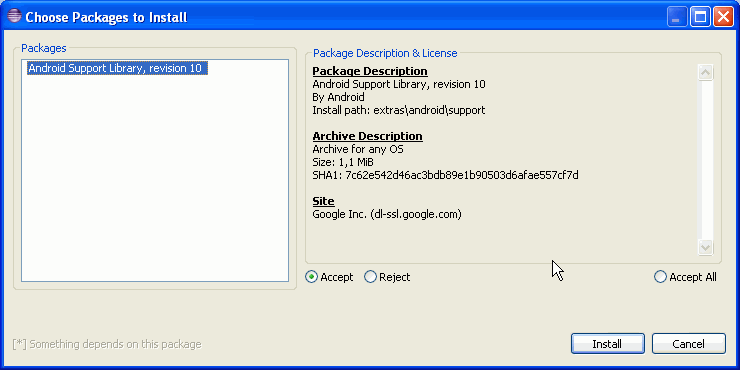740x370 pixels.
Task: Click the Install path text line
Action: pyautogui.click(x=399, y=110)
